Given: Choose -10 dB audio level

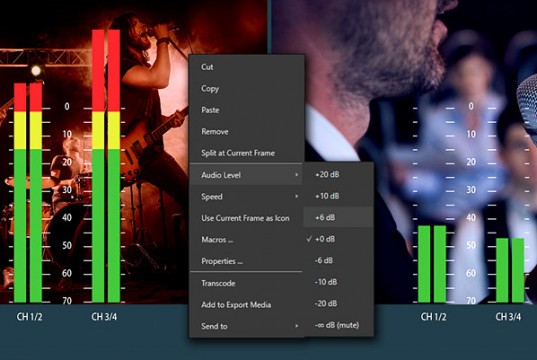Looking at the screenshot, I should click(338, 282).
